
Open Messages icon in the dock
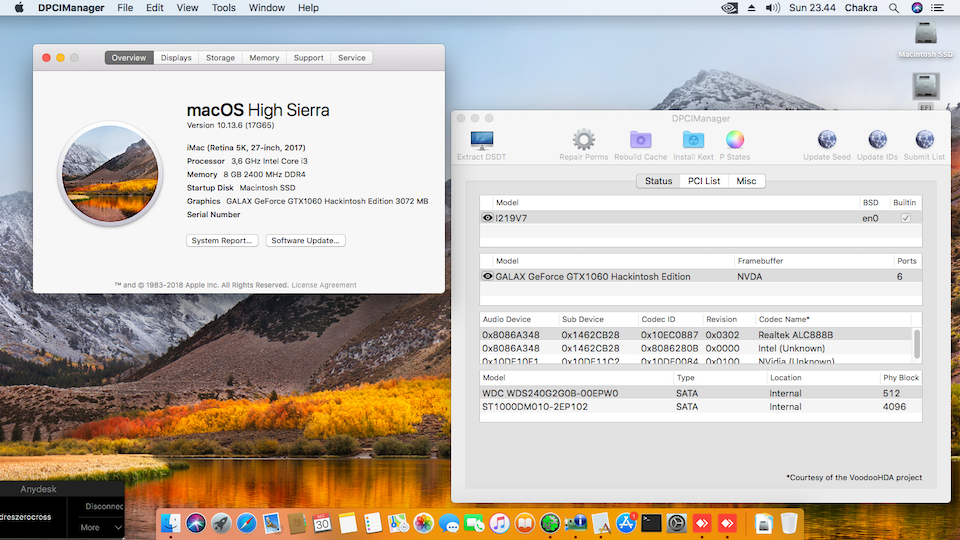(x=449, y=523)
